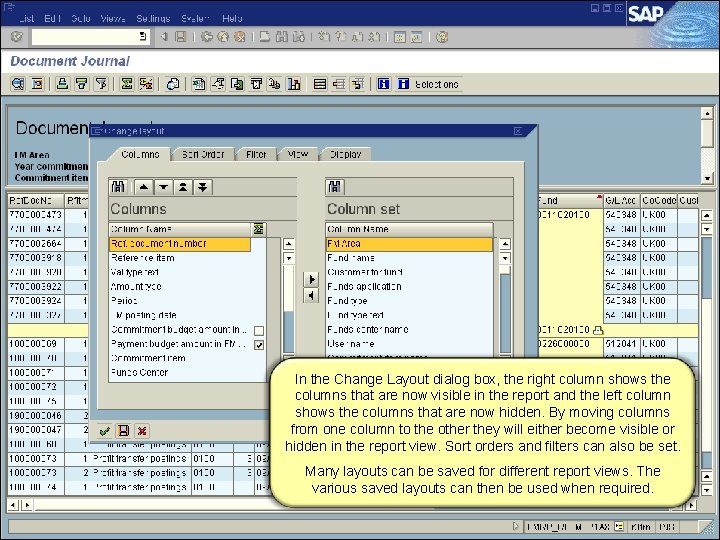Click the Save diskette icon in standard toolbar
Screen dimensions: 720x540
181,37
